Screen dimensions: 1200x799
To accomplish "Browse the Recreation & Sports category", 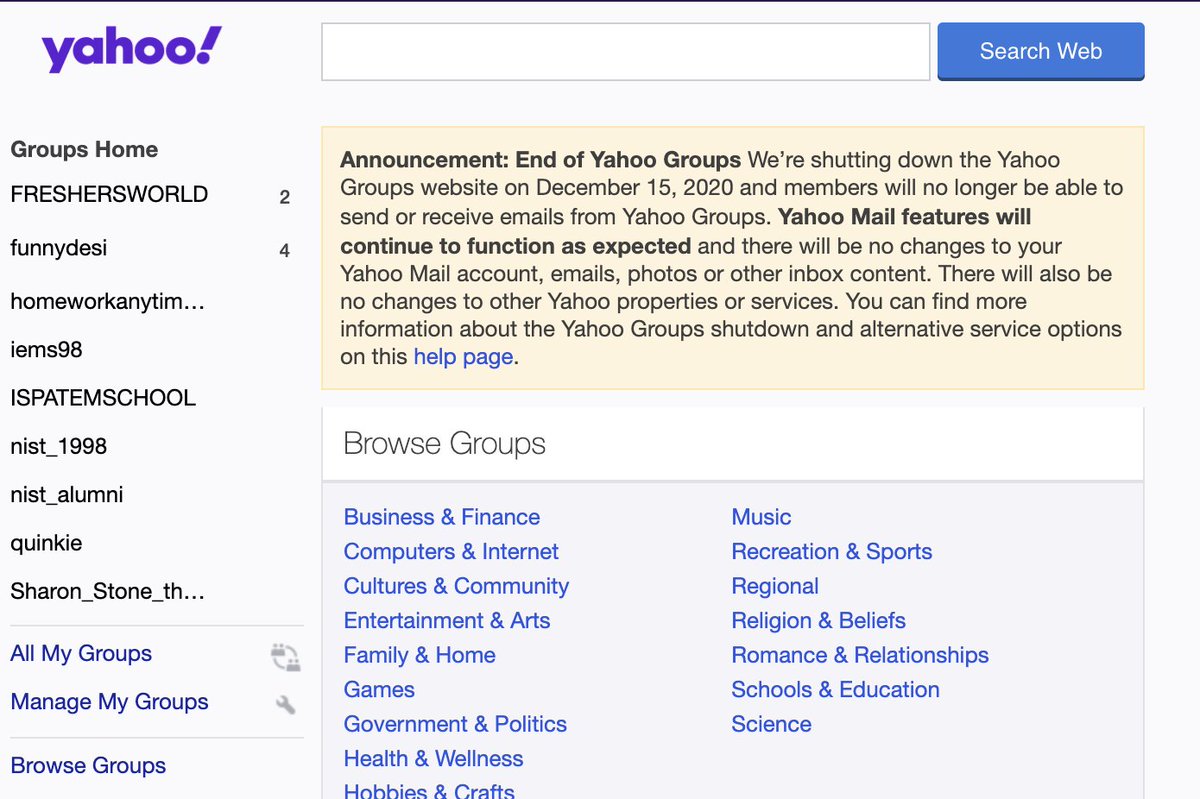I will (x=832, y=552).
